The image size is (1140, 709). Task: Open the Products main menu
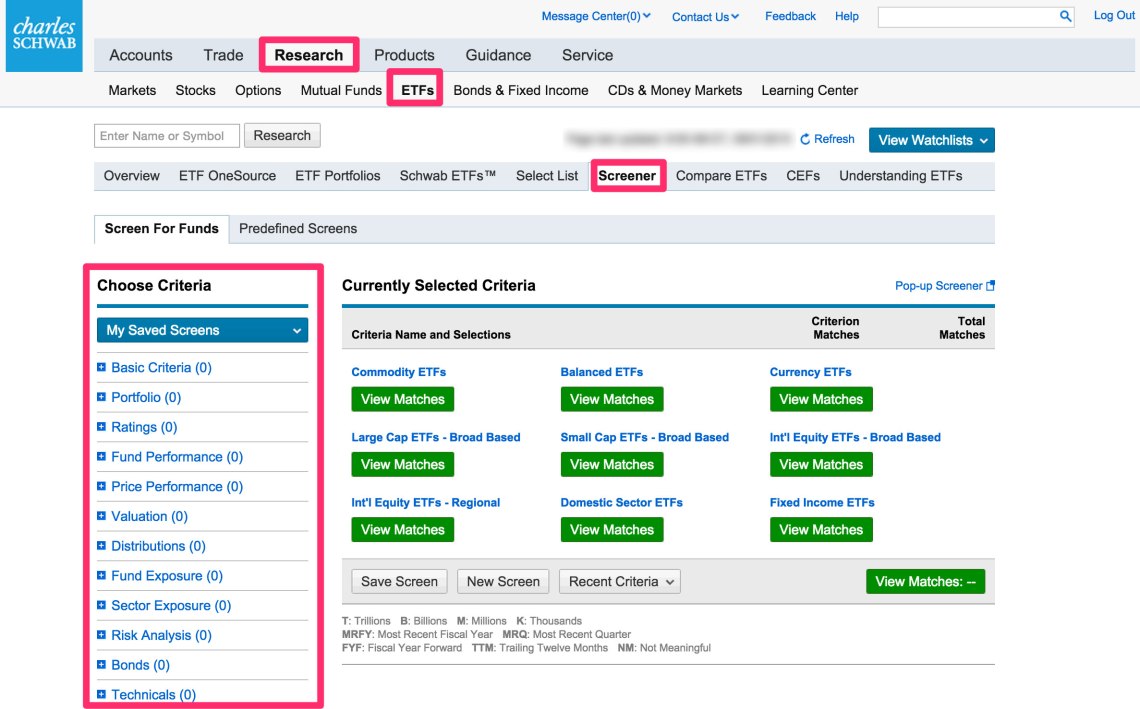tap(404, 55)
